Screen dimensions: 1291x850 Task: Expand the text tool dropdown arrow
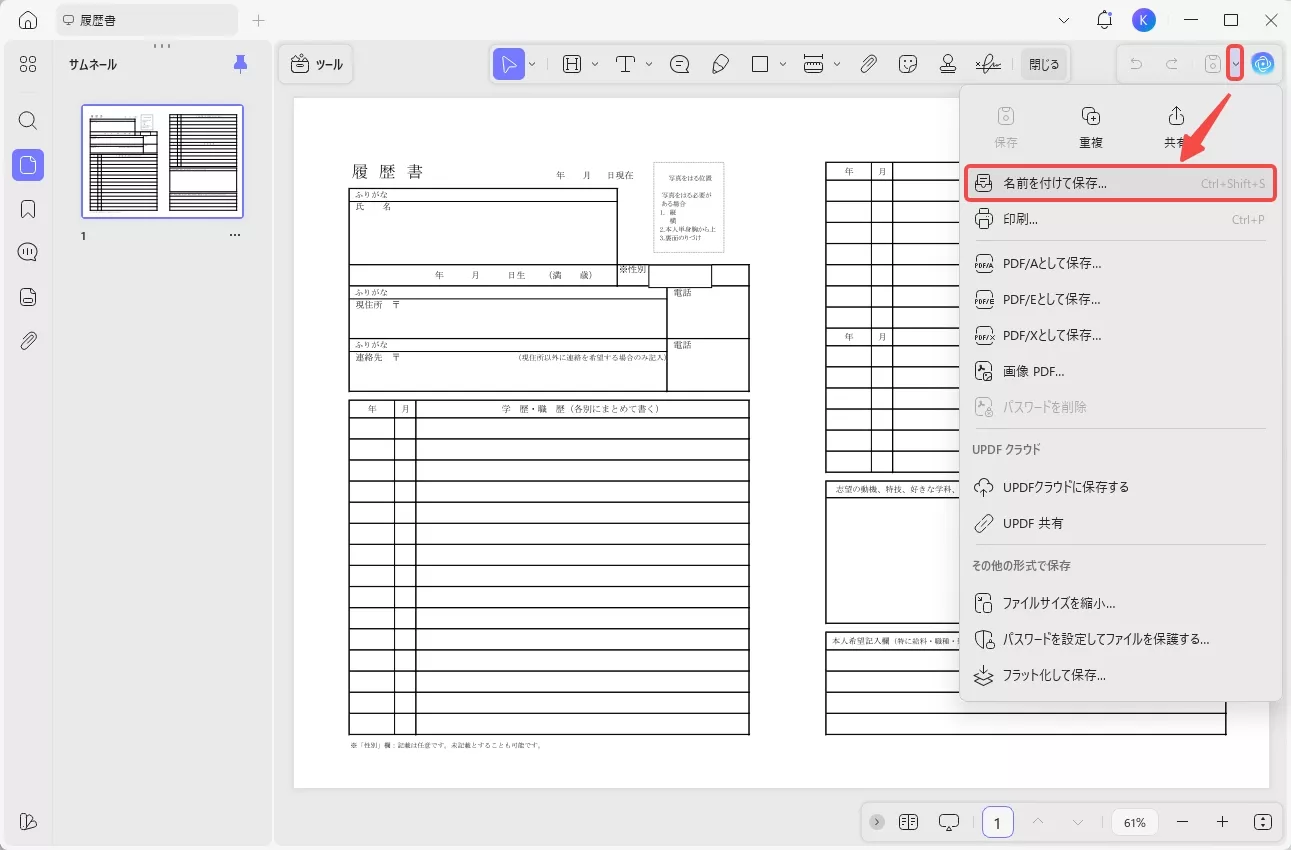tap(649, 64)
